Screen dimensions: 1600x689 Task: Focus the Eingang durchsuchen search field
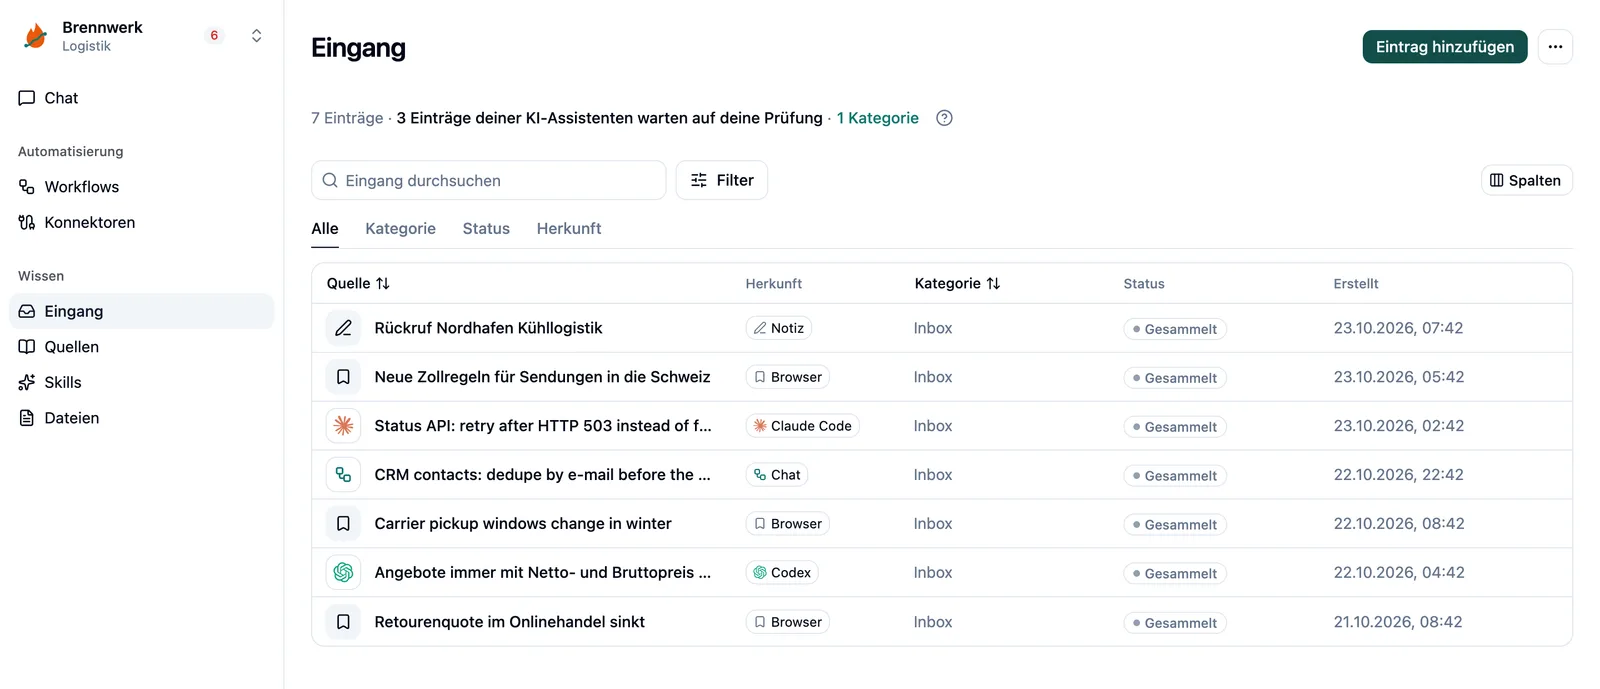tap(488, 180)
